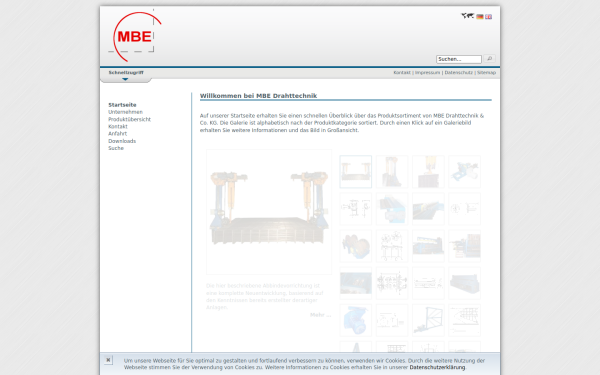Open the Datenschutz link in the top bar

point(458,72)
